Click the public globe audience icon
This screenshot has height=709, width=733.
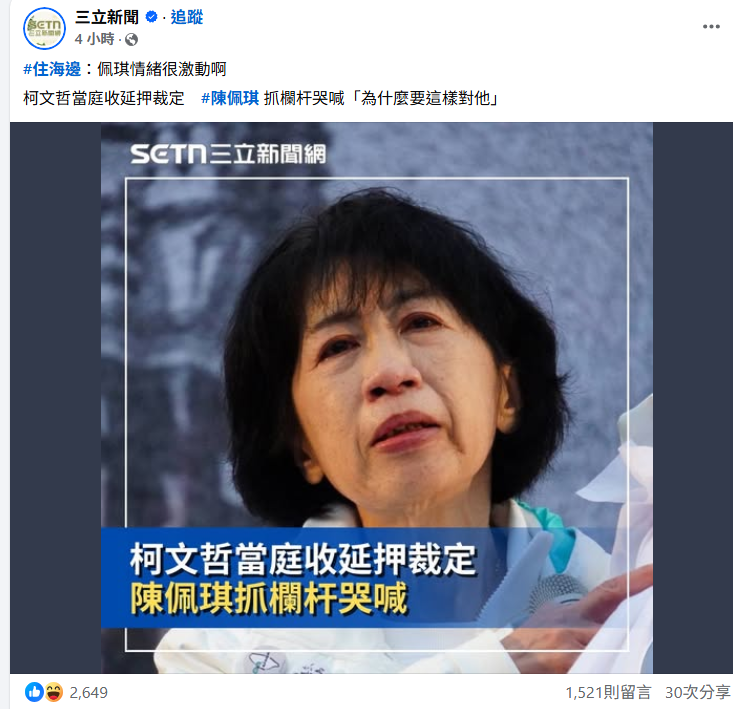click(131, 39)
